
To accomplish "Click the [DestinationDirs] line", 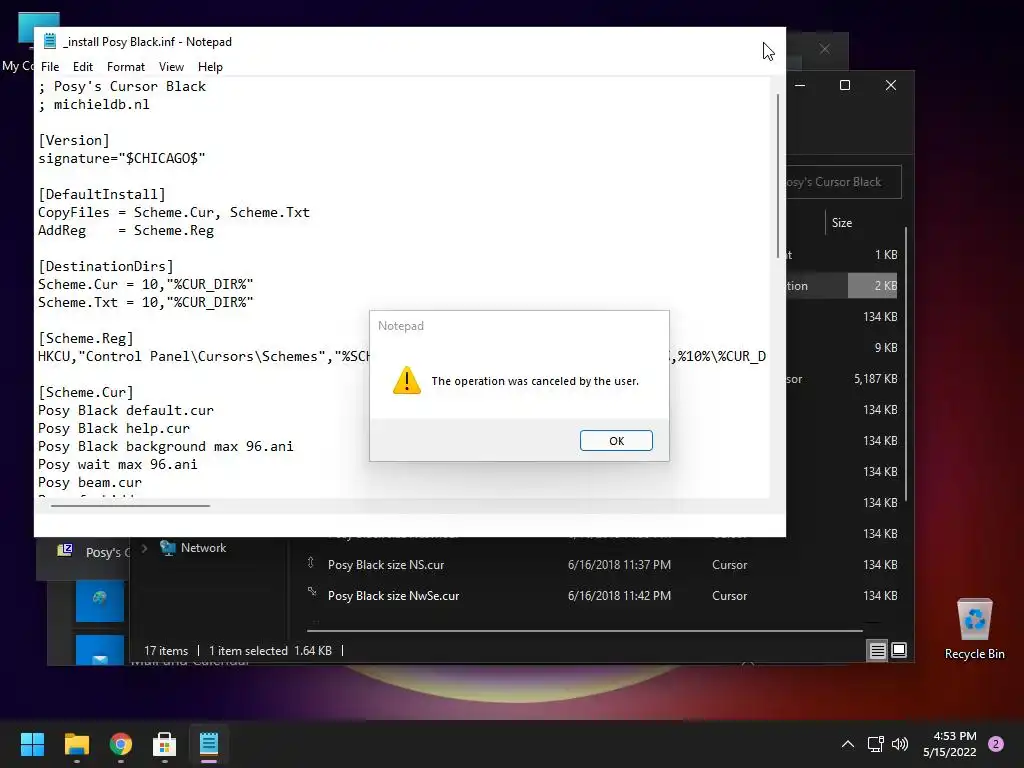I will click(106, 266).
